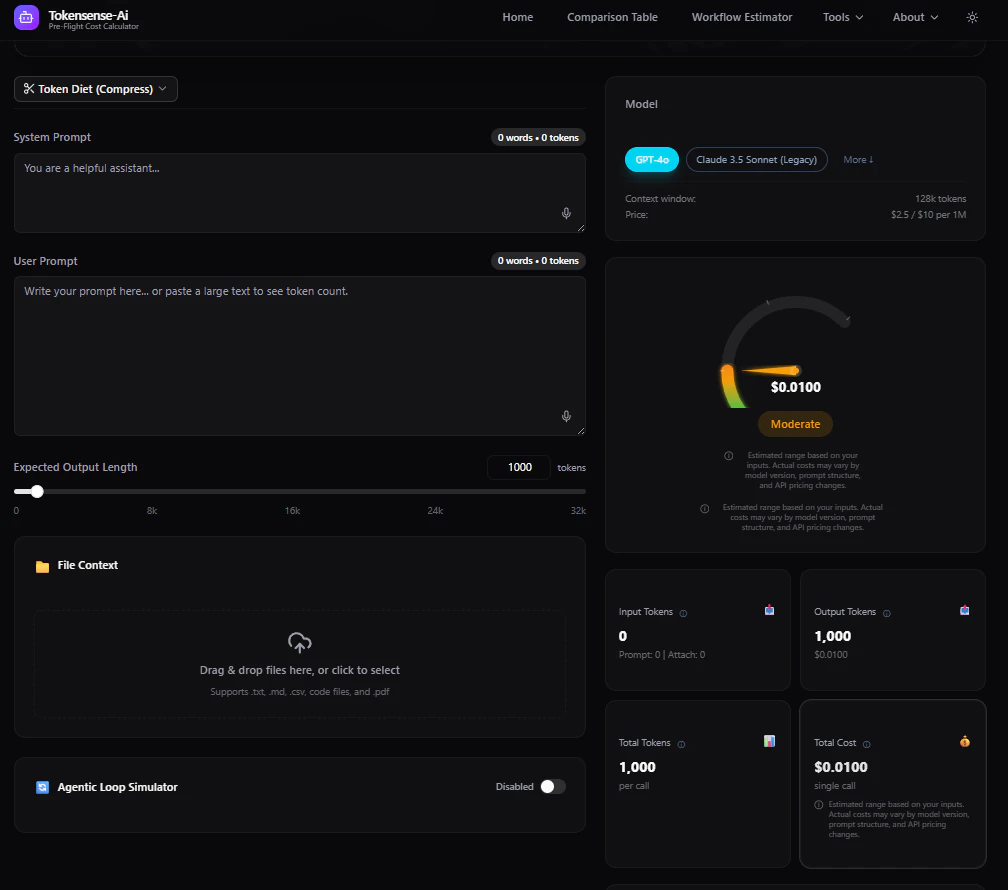Screen dimensions: 1008x890
Task: Click the expected output tokens number field
Action: 519,468
